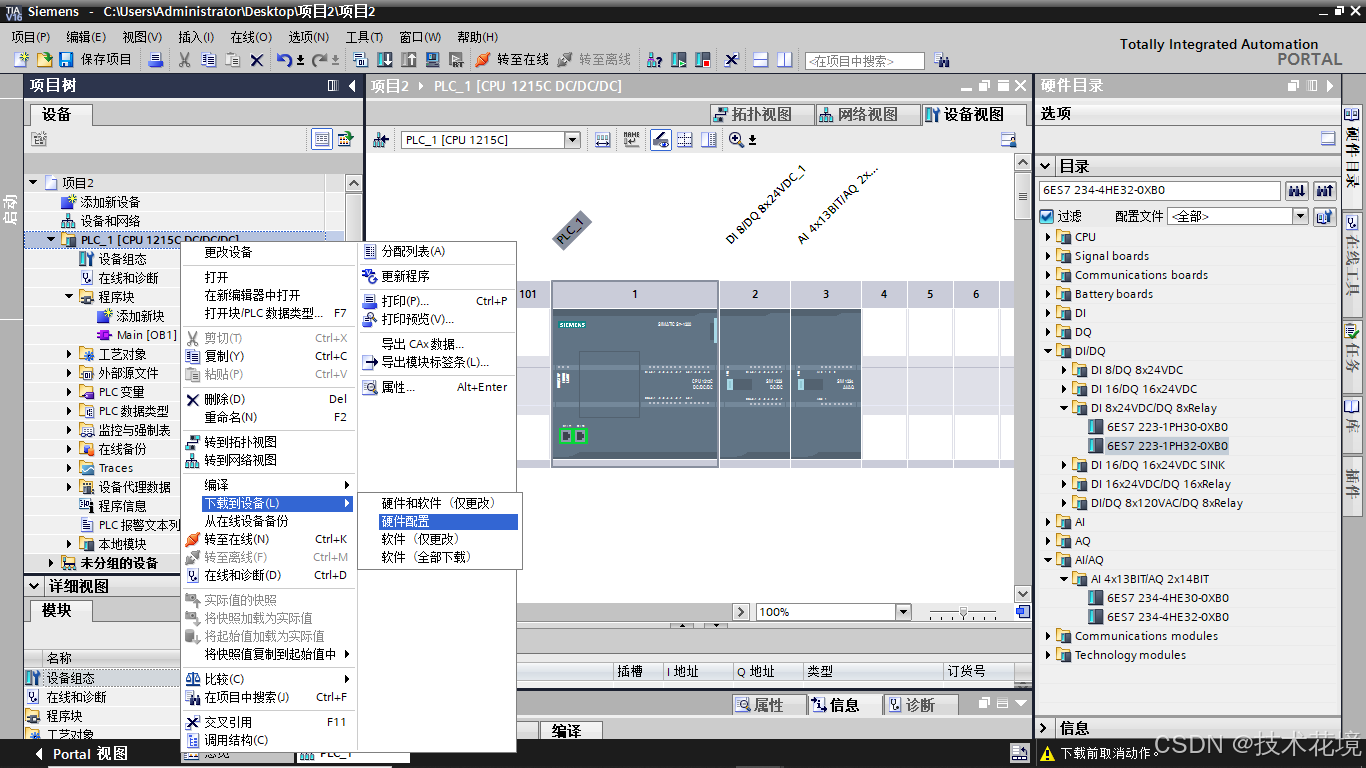Select 设备和网络 in the project tree
The height and width of the screenshot is (768, 1366).
coord(110,221)
